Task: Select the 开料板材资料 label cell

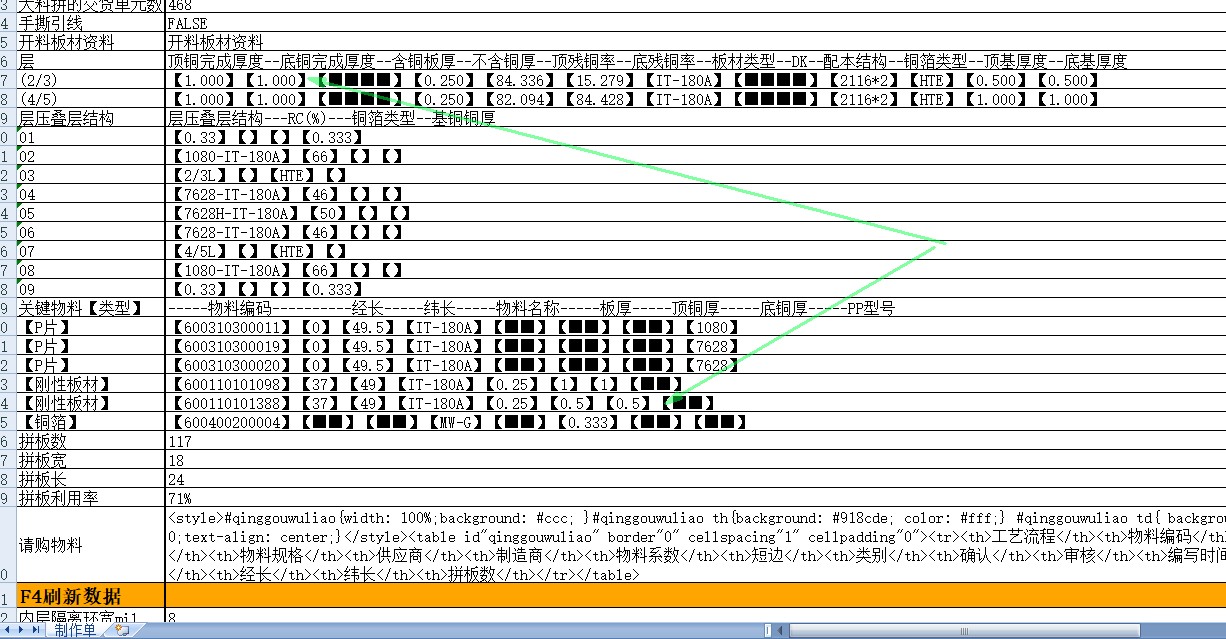Action: [x=90, y=42]
